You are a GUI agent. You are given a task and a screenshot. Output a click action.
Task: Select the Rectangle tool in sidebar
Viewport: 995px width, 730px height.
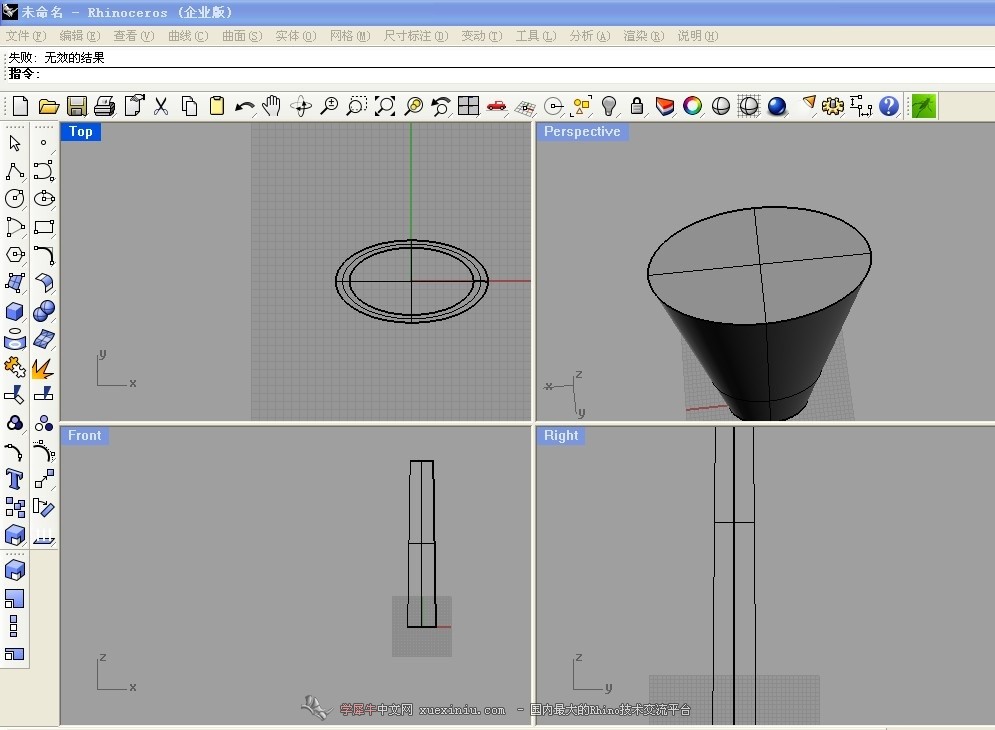tap(44, 227)
